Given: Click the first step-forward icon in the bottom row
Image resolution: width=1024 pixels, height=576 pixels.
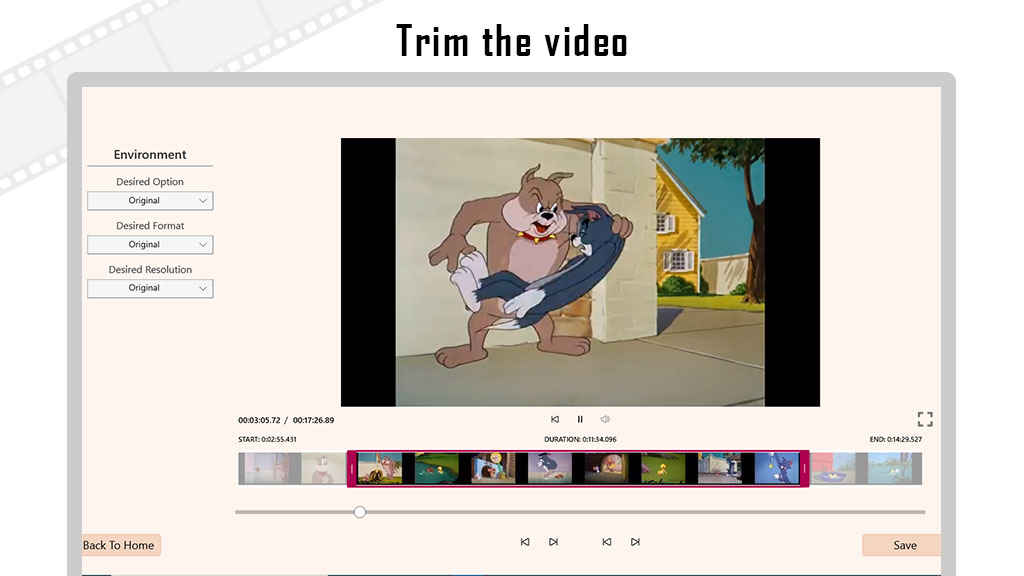Looking at the screenshot, I should click(x=554, y=542).
